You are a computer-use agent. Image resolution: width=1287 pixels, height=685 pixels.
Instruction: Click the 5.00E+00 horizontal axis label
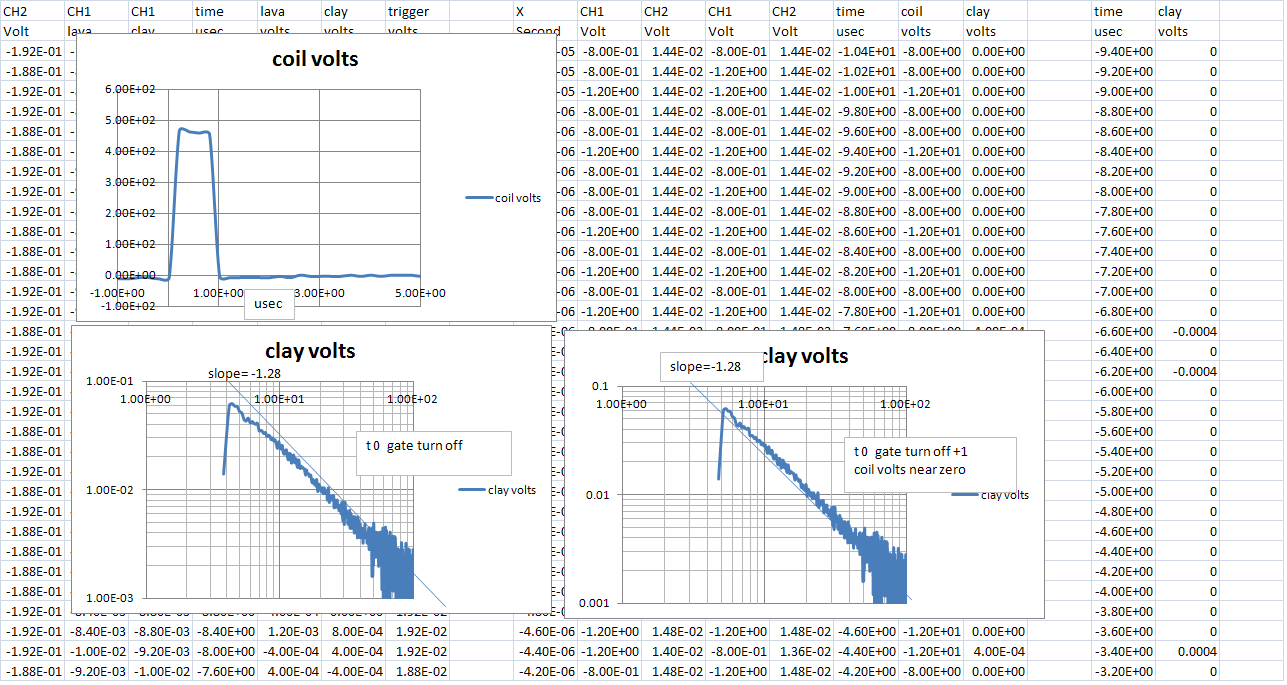coord(419,293)
